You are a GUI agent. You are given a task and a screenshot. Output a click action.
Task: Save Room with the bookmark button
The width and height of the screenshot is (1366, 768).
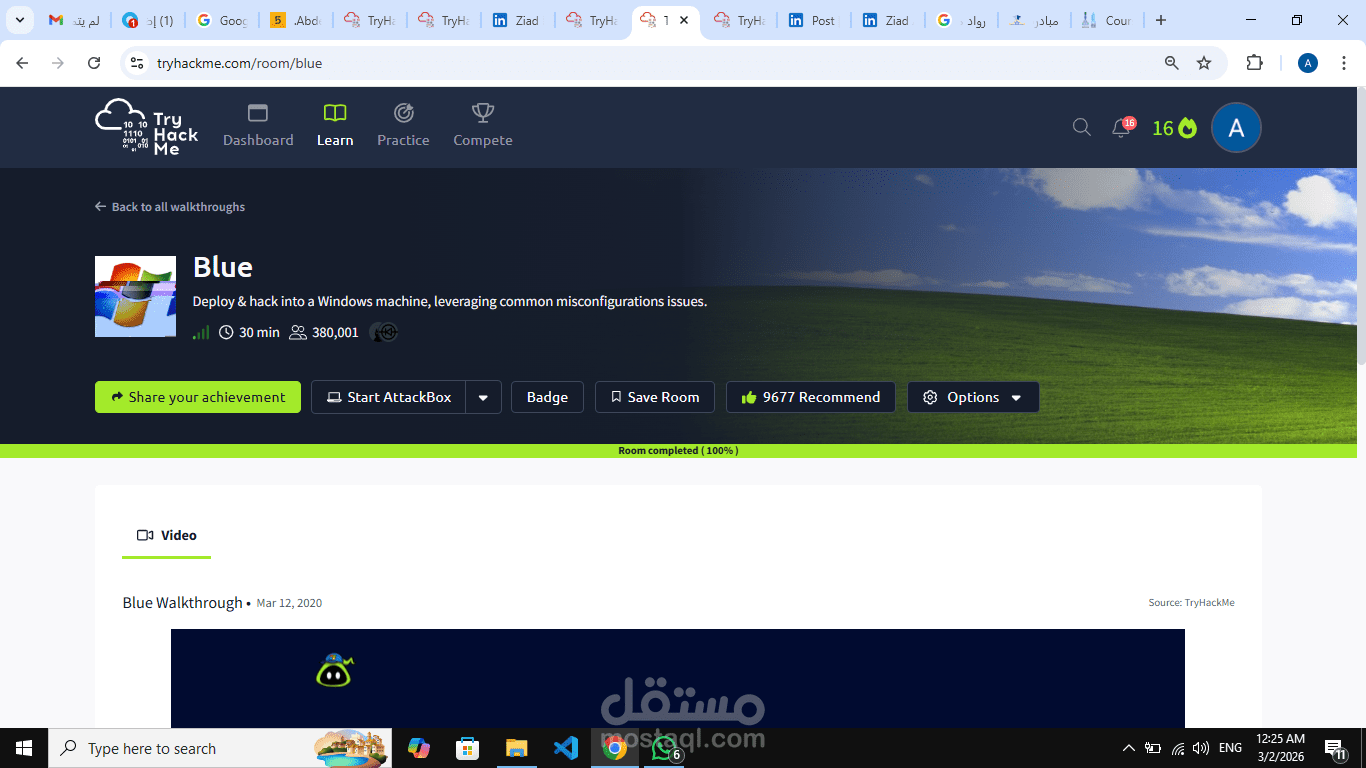click(655, 397)
